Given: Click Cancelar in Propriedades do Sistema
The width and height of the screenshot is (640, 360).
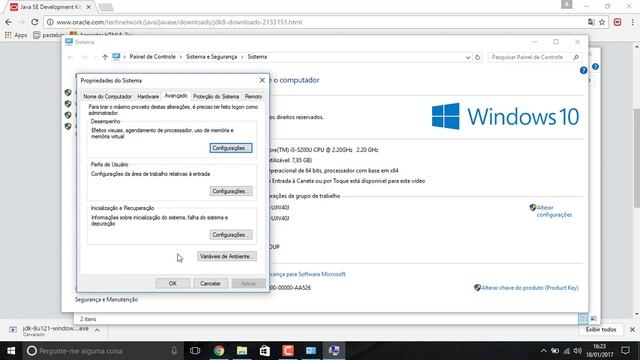Looking at the screenshot, I should [210, 283].
